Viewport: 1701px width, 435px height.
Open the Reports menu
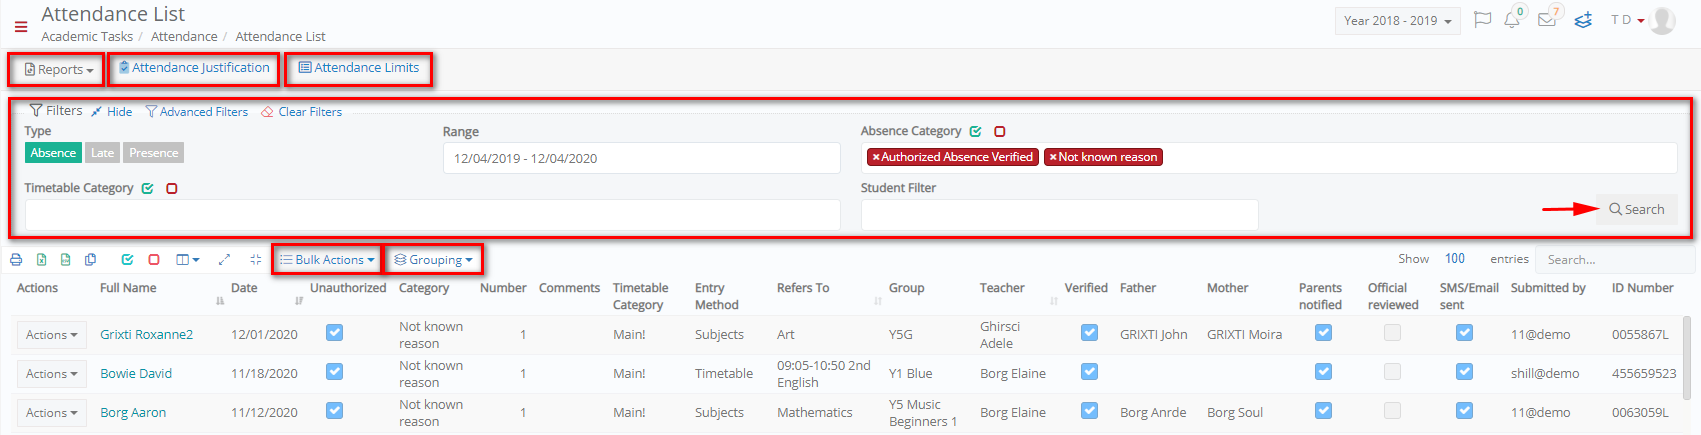coord(58,69)
